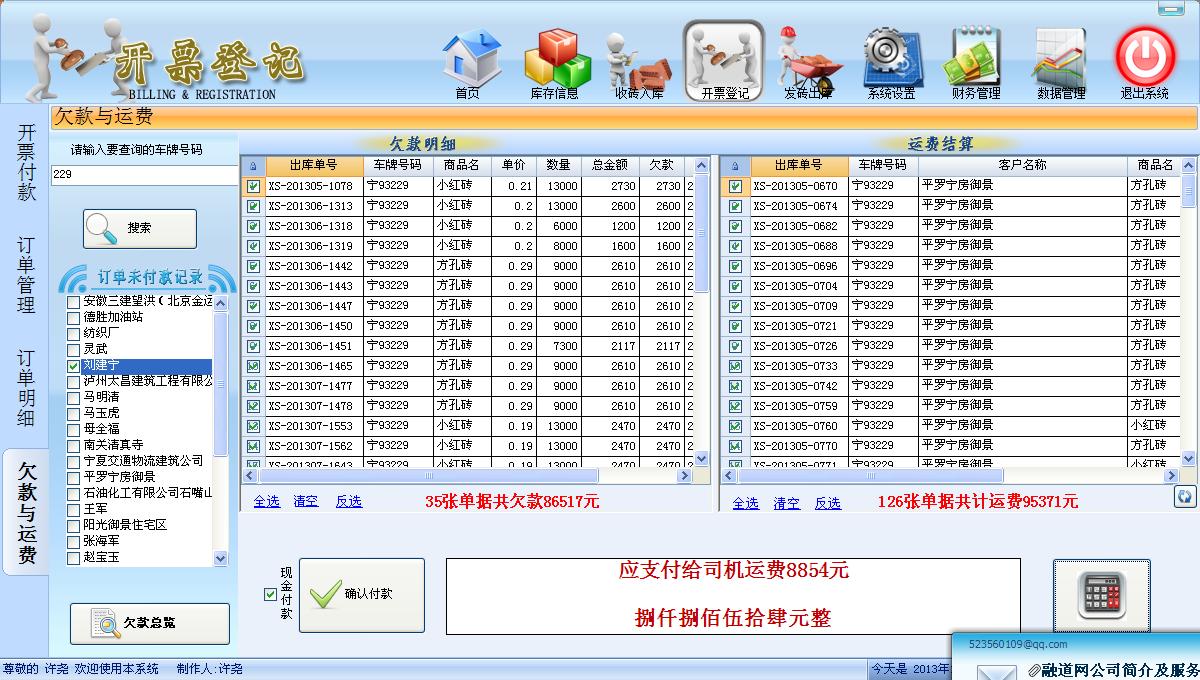Open 数据管理 chart icon

1061,60
